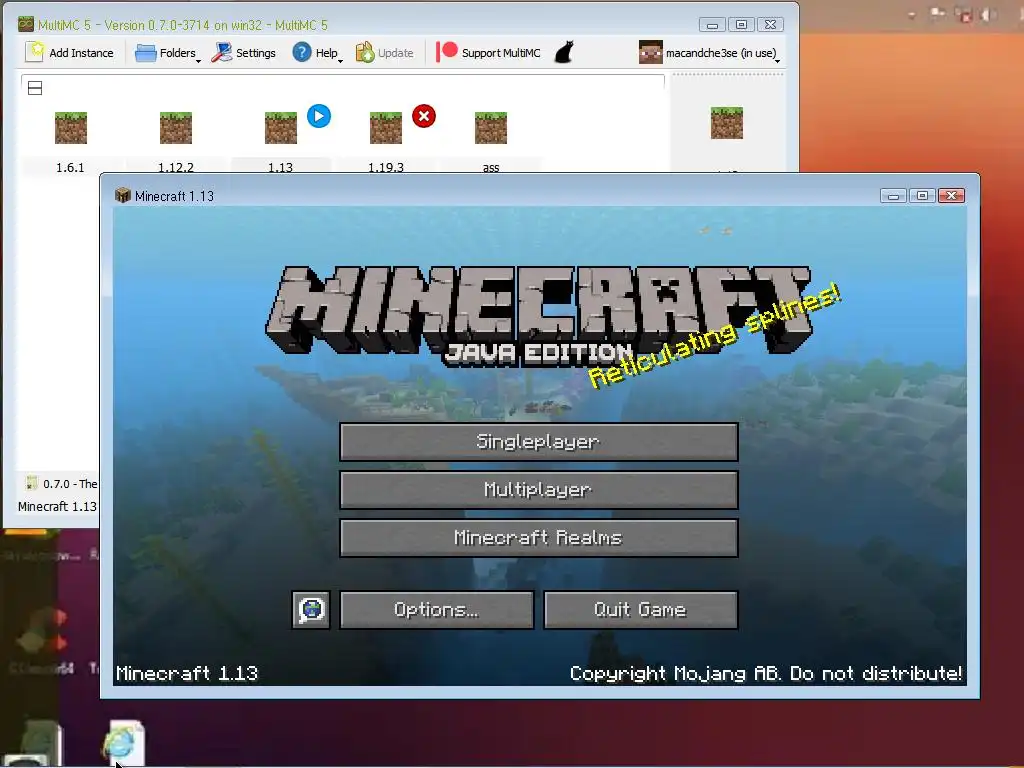Click the Minecraft 1.13 version text in-game
The width and height of the screenshot is (1024, 768).
click(x=187, y=673)
